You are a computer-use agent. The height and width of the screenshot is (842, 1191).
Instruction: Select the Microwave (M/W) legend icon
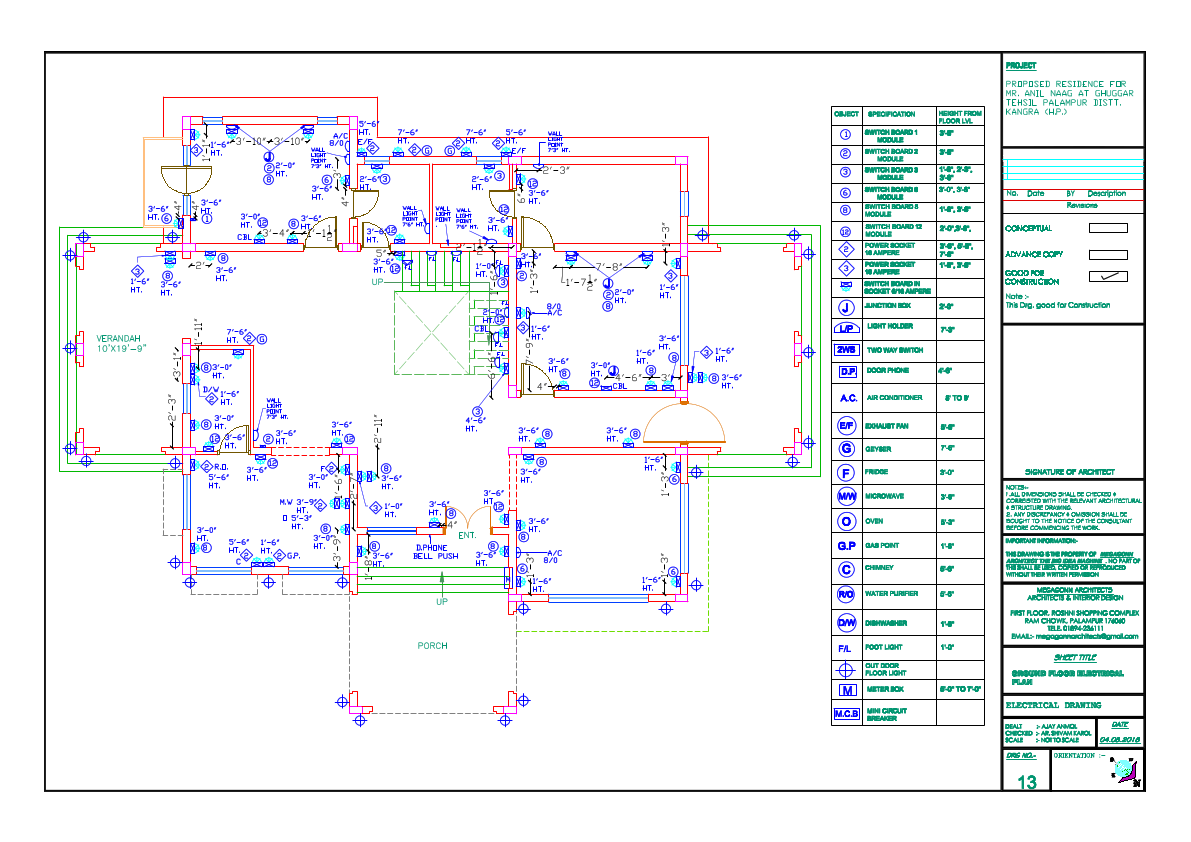coord(849,494)
